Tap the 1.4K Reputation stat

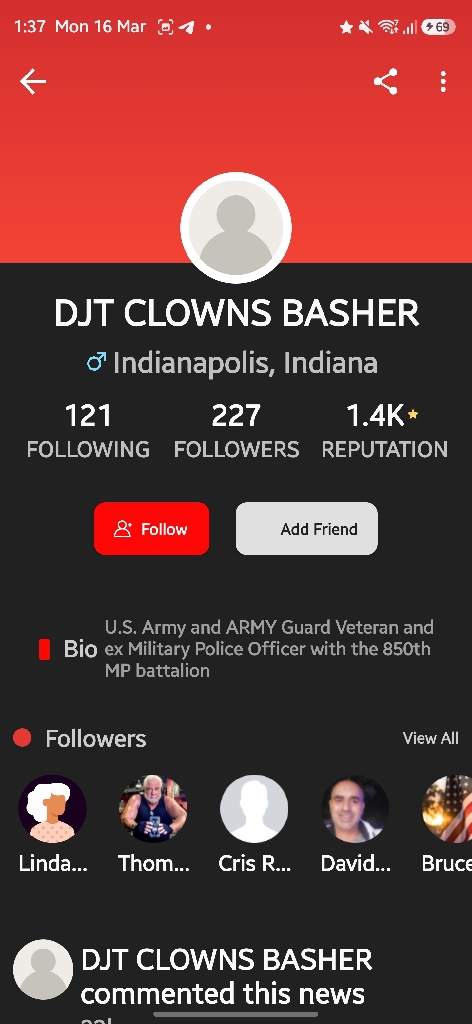385,432
